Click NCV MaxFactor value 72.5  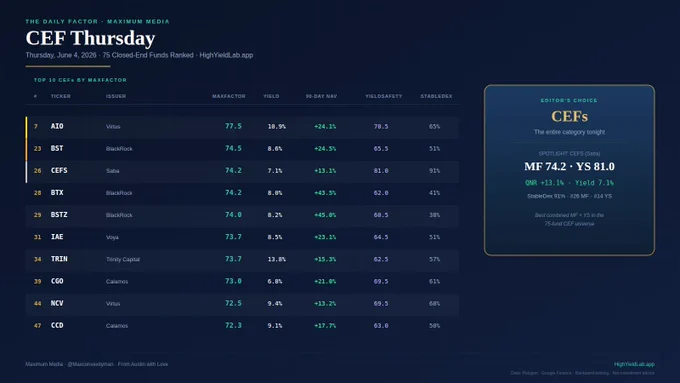coord(233,303)
